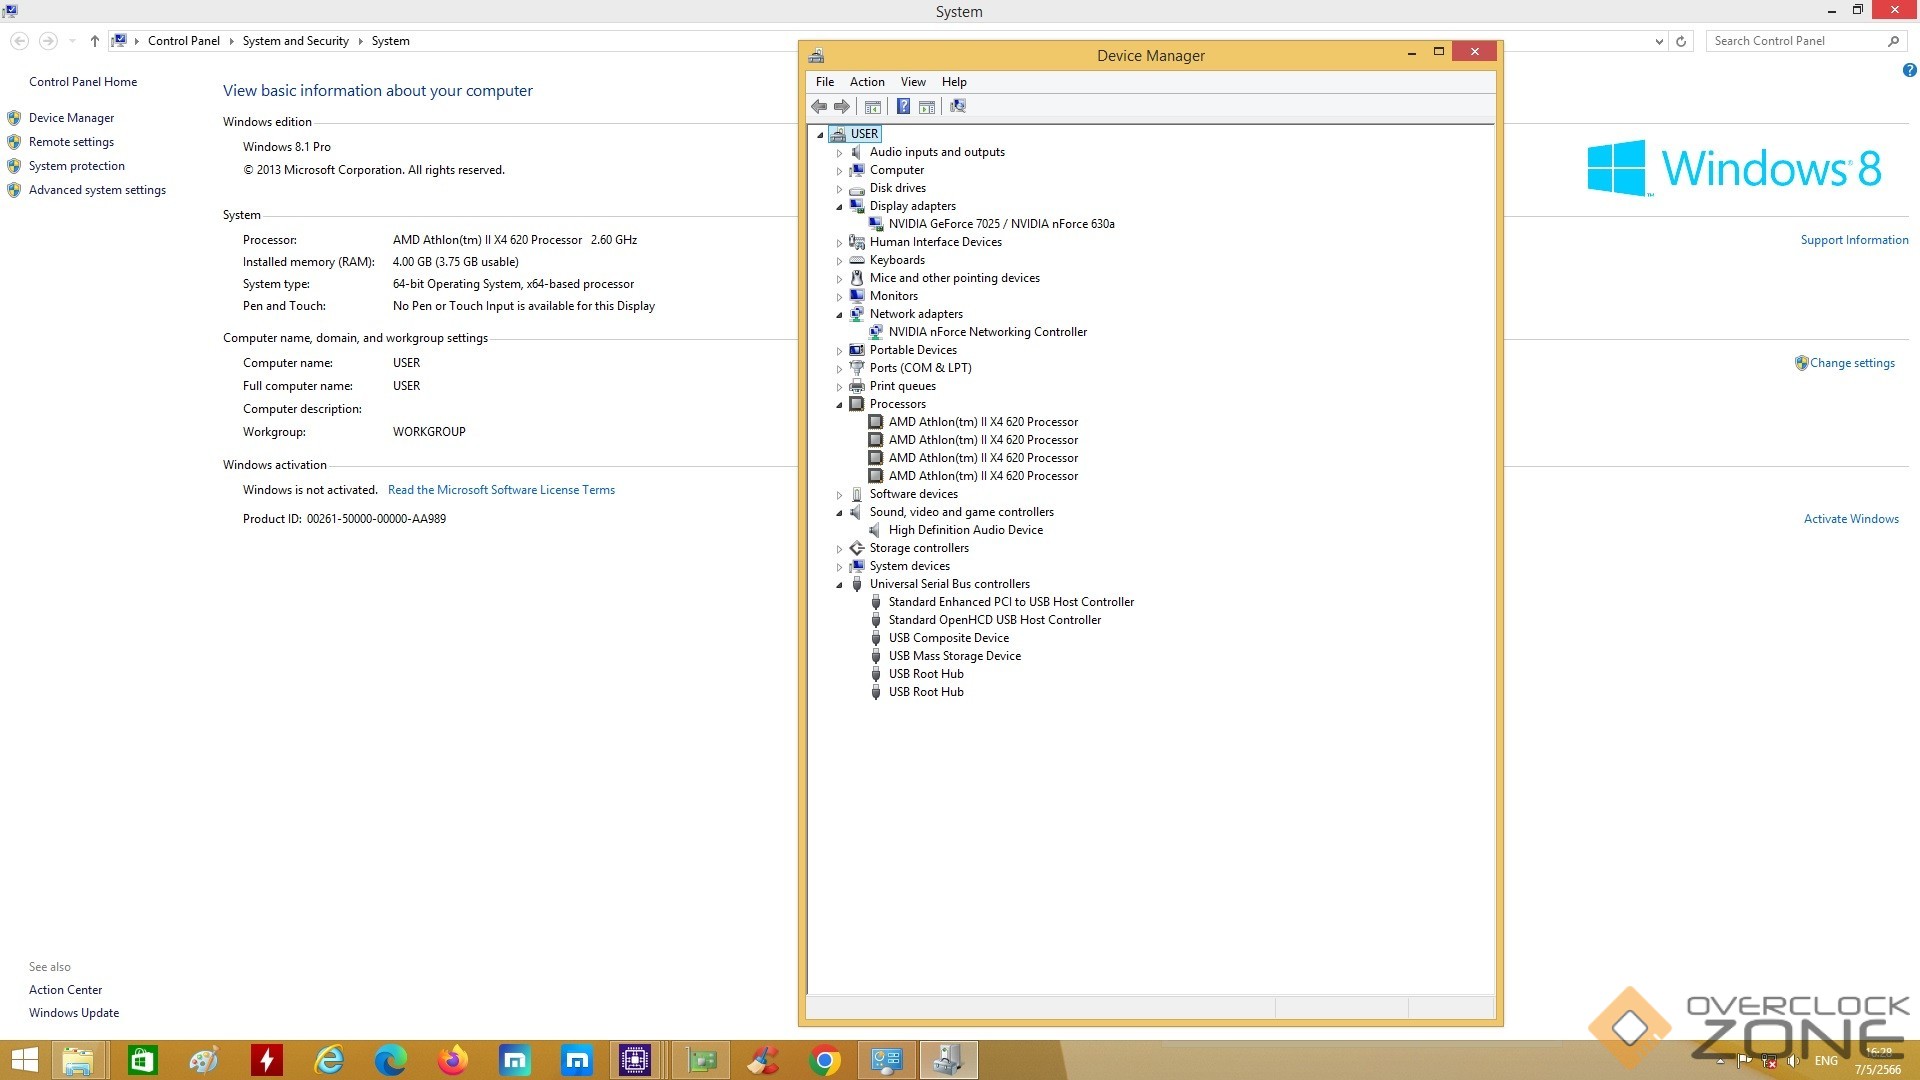Viewport: 1920px width, 1080px height.
Task: Select NVIDIA GeForce 7025 display adapter
Action: pyautogui.click(x=1001, y=224)
